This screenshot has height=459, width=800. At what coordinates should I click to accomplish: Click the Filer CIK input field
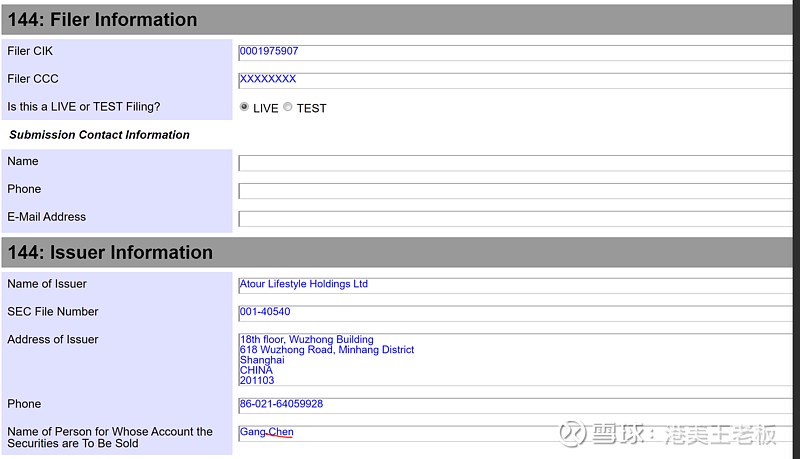(515, 53)
